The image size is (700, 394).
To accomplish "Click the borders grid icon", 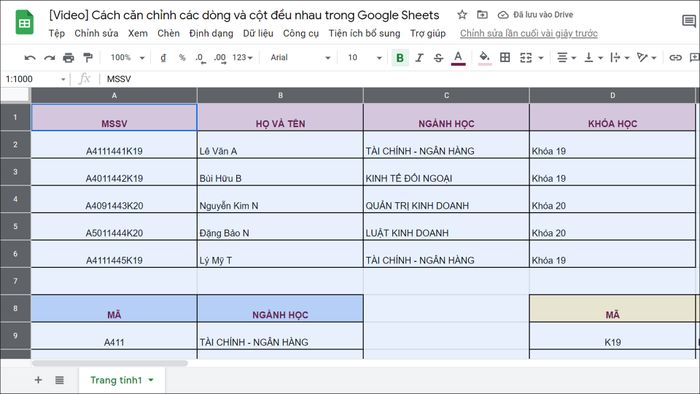I will click(505, 58).
